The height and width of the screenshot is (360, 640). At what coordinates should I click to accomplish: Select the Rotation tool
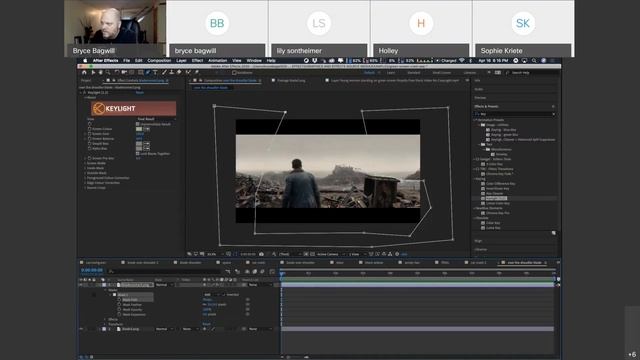click(117, 72)
